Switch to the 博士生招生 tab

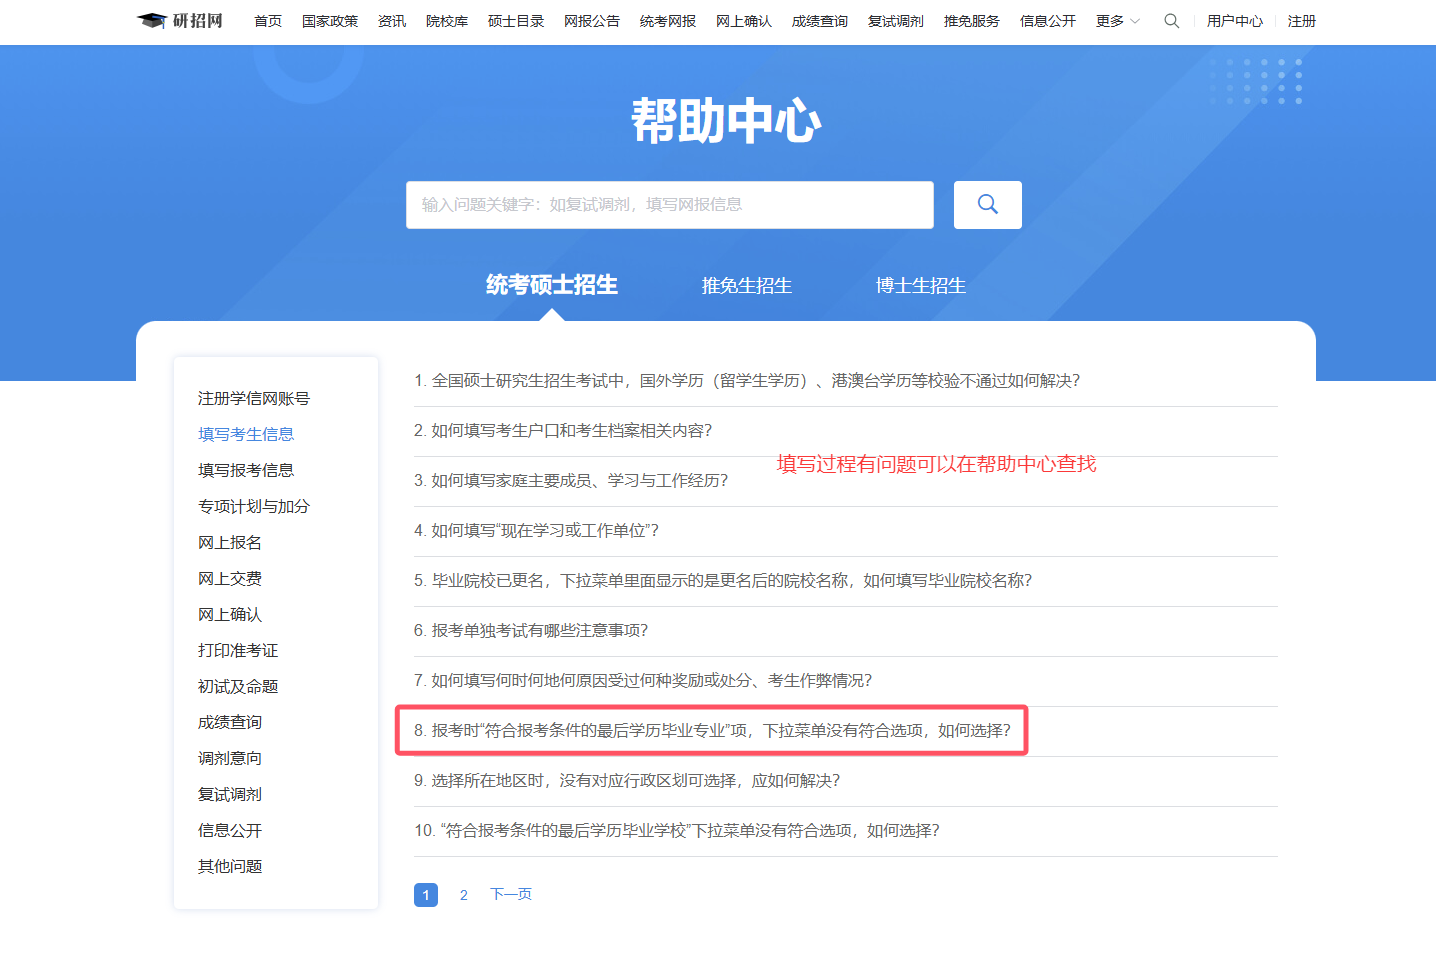920,286
